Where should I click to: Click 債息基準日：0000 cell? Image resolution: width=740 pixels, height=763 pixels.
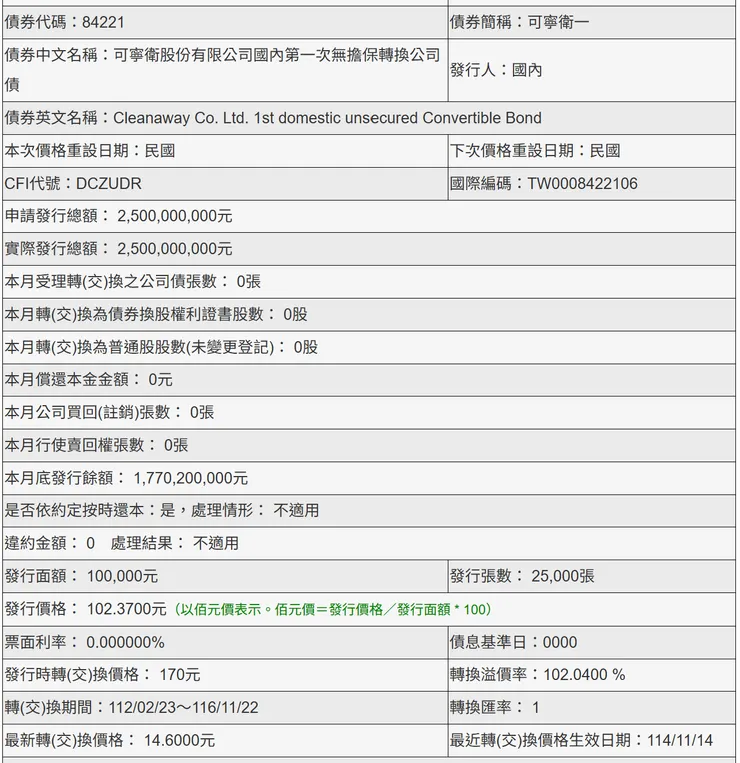pyautogui.click(x=591, y=642)
